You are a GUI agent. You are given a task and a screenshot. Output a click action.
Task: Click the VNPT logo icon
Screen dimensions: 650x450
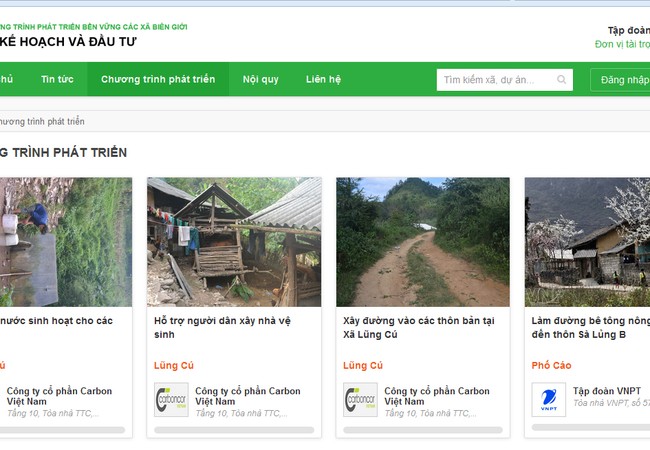tap(549, 399)
